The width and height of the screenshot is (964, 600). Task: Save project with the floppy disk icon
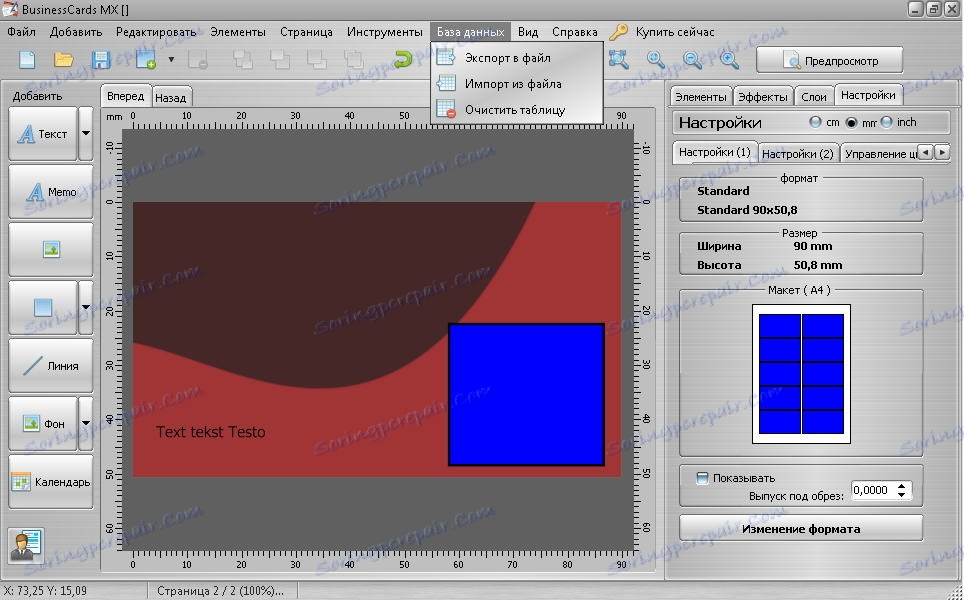point(101,60)
